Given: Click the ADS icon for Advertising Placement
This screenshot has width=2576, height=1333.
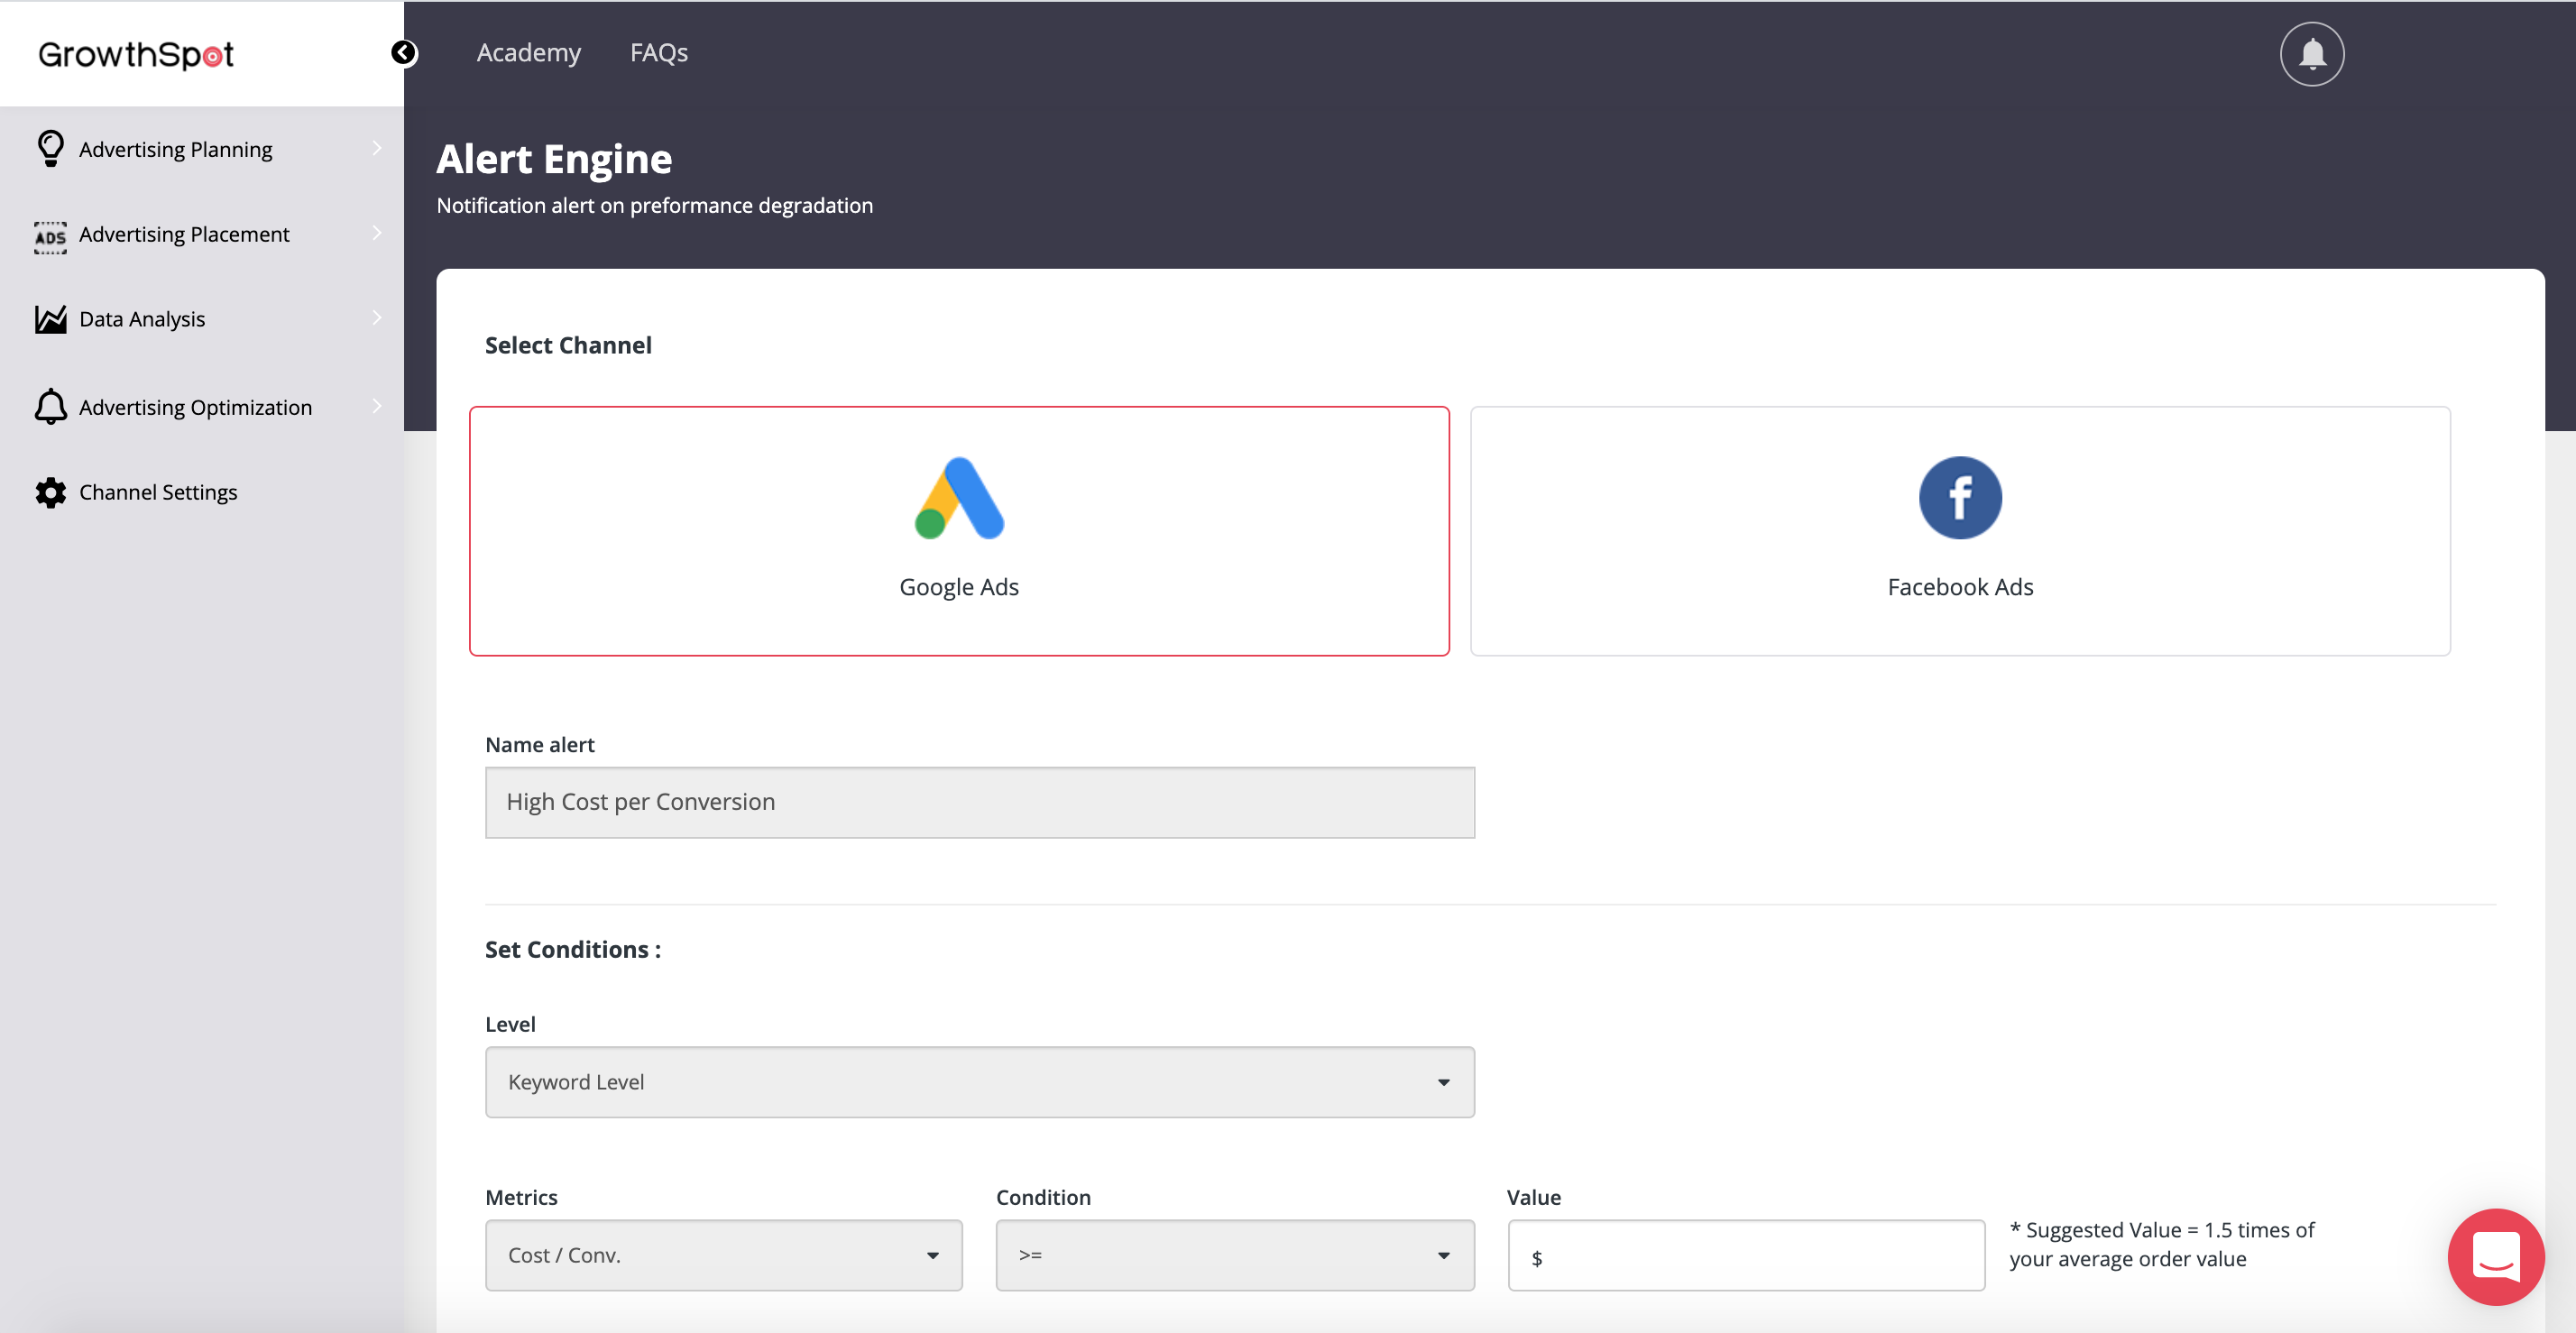Looking at the screenshot, I should (50, 237).
